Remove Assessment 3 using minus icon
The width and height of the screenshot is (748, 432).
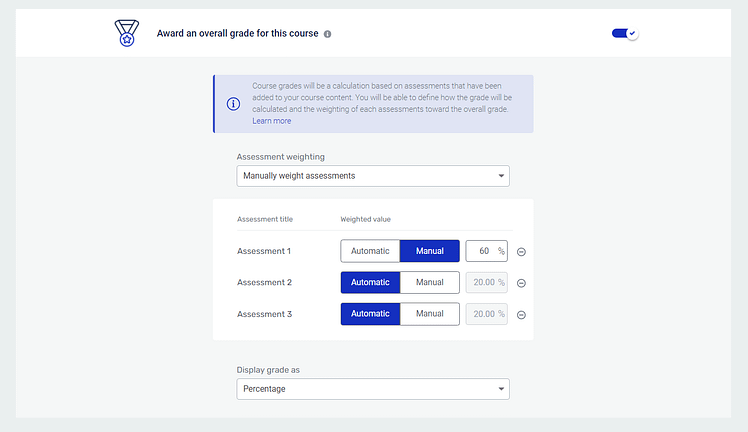[521, 315]
